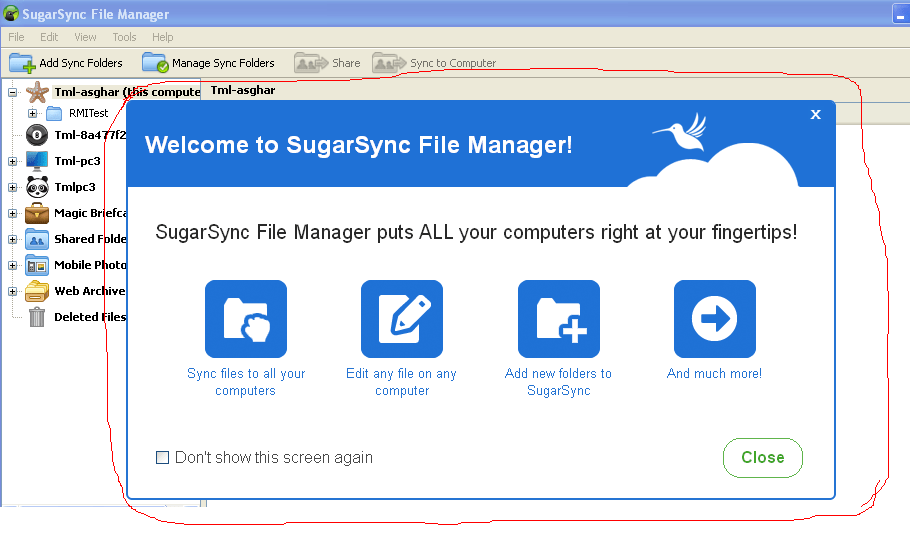Expand the Mobile Photos node

(12, 265)
